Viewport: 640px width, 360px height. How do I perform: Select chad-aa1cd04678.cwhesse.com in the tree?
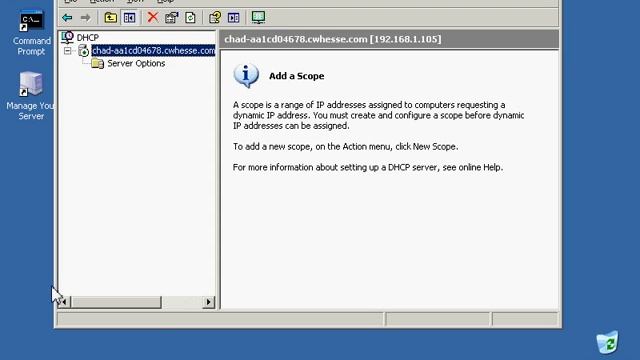coord(153,51)
